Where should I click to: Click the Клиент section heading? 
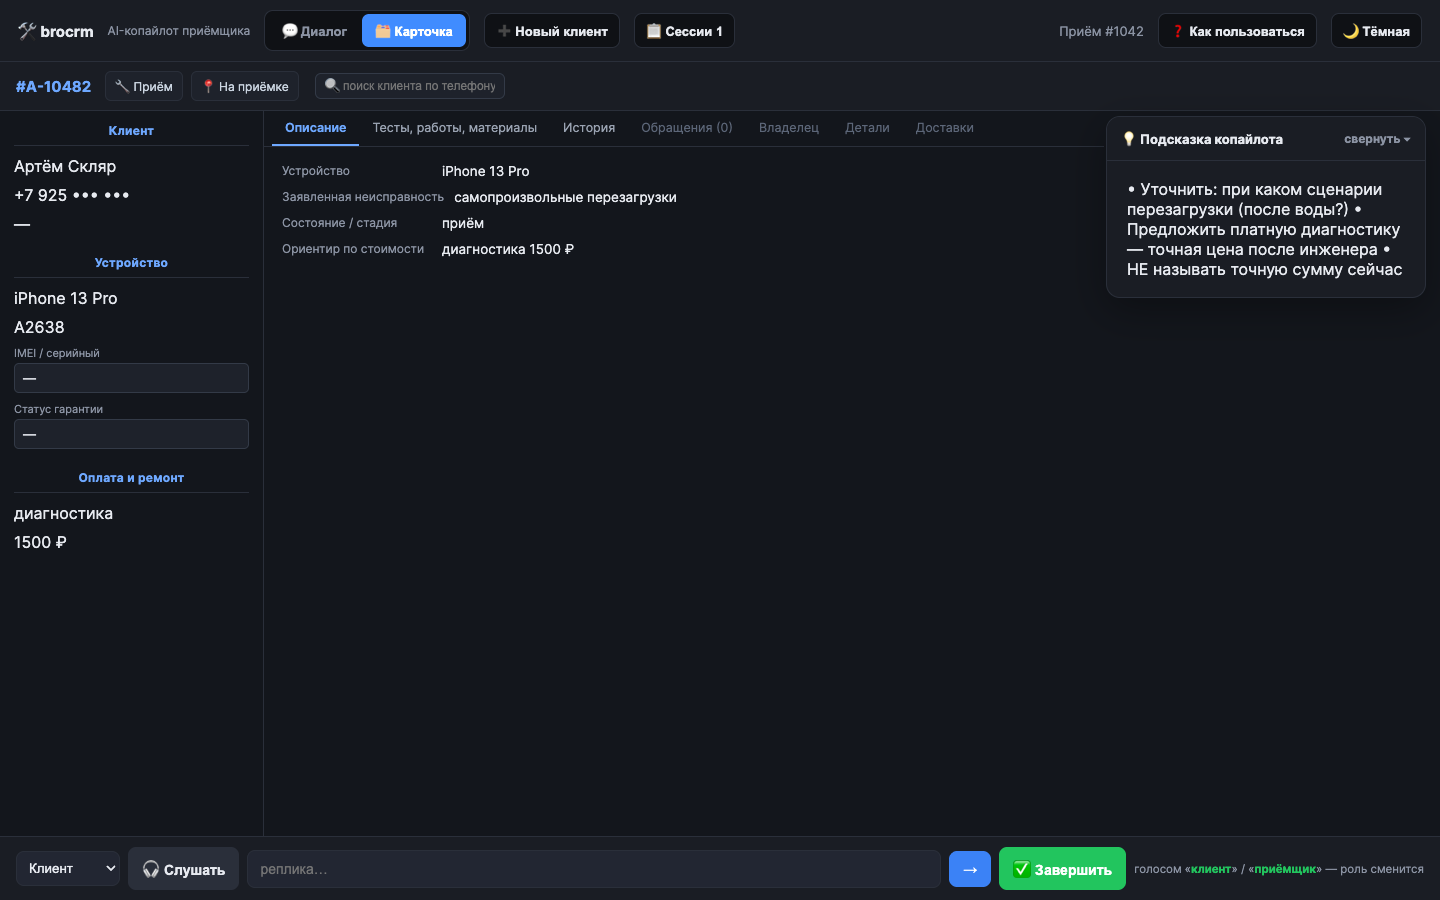(x=131, y=131)
